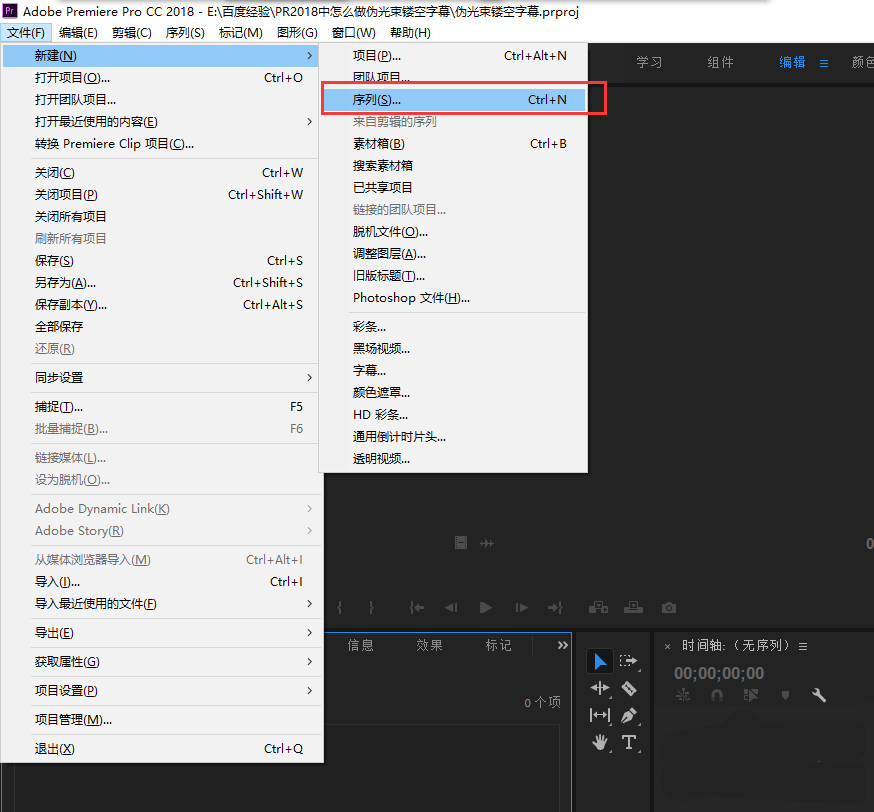Open the 剪辑(C) menu

pos(132,32)
